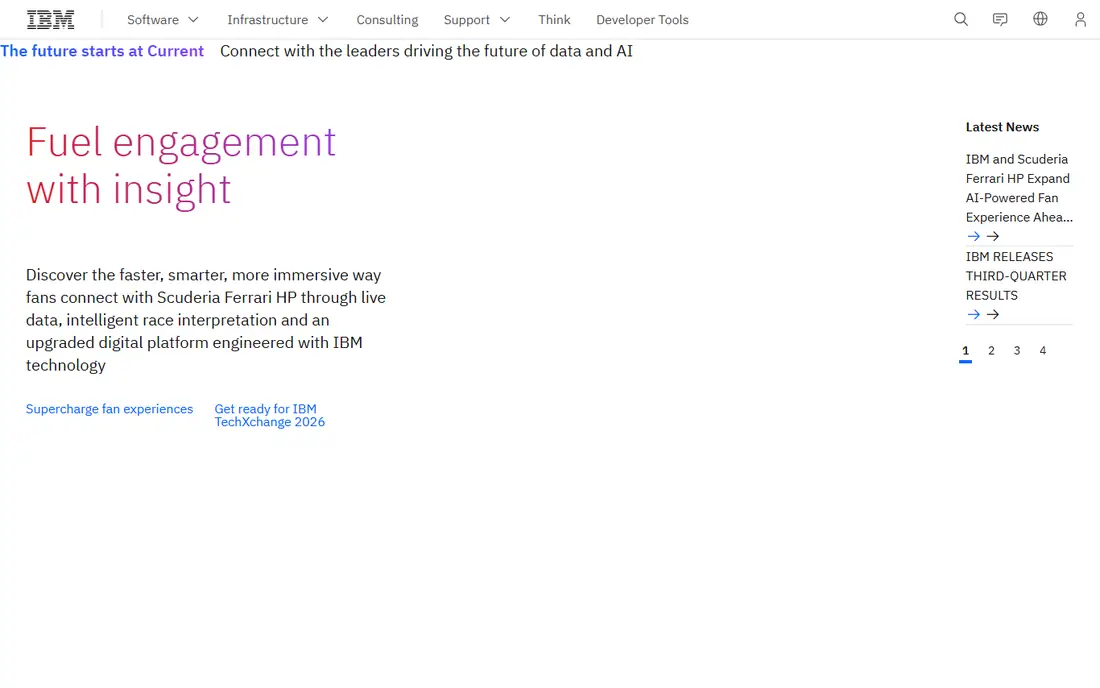Viewport: 1100px width, 688px height.
Task: Click the Discover the faster, smarter paragraph
Action: click(206, 320)
